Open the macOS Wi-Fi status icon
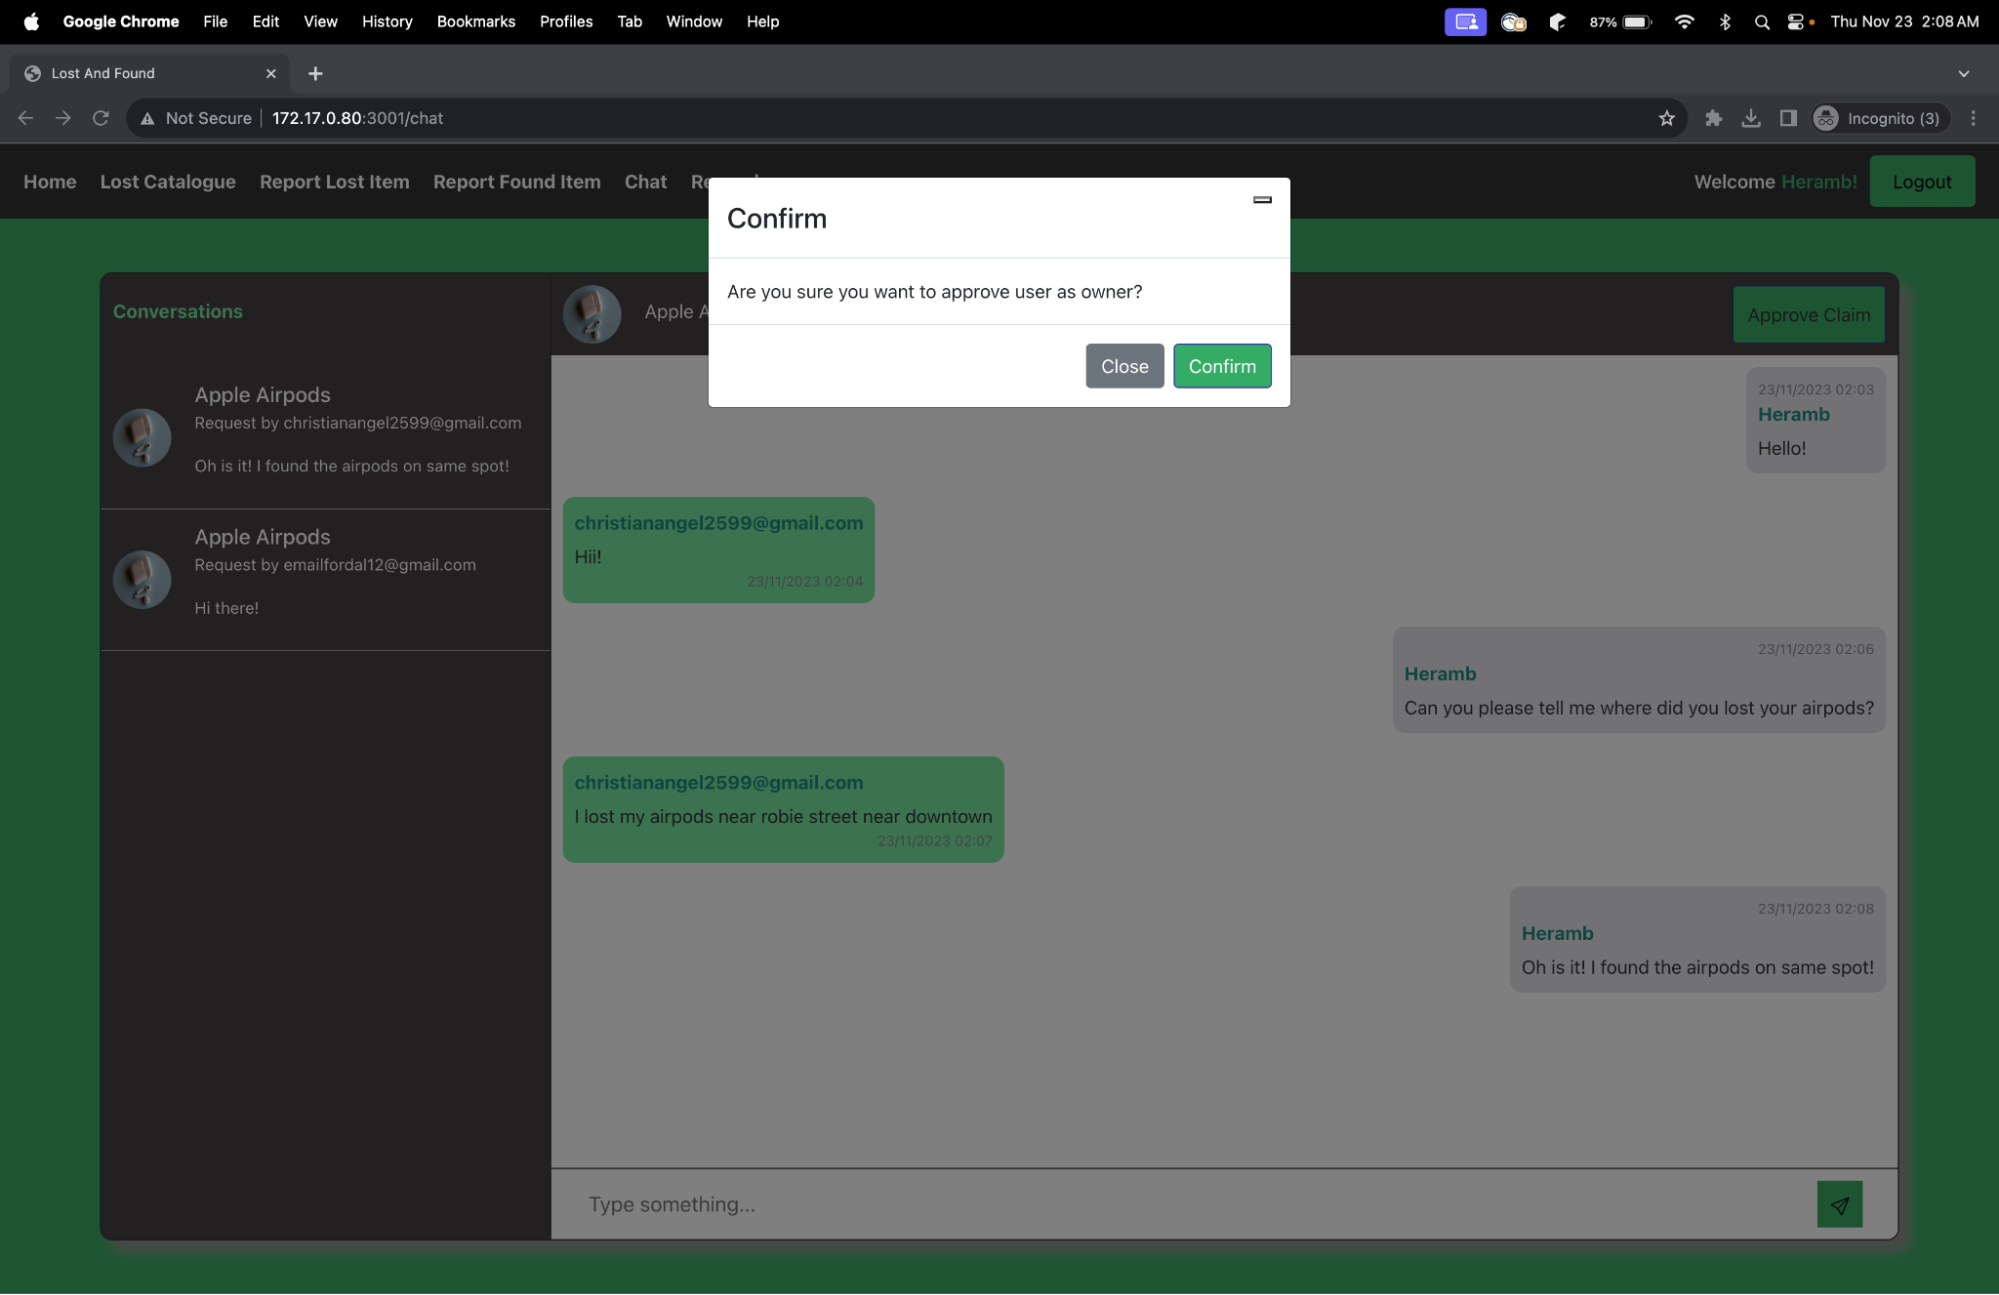The width and height of the screenshot is (1999, 1295). (x=1684, y=21)
